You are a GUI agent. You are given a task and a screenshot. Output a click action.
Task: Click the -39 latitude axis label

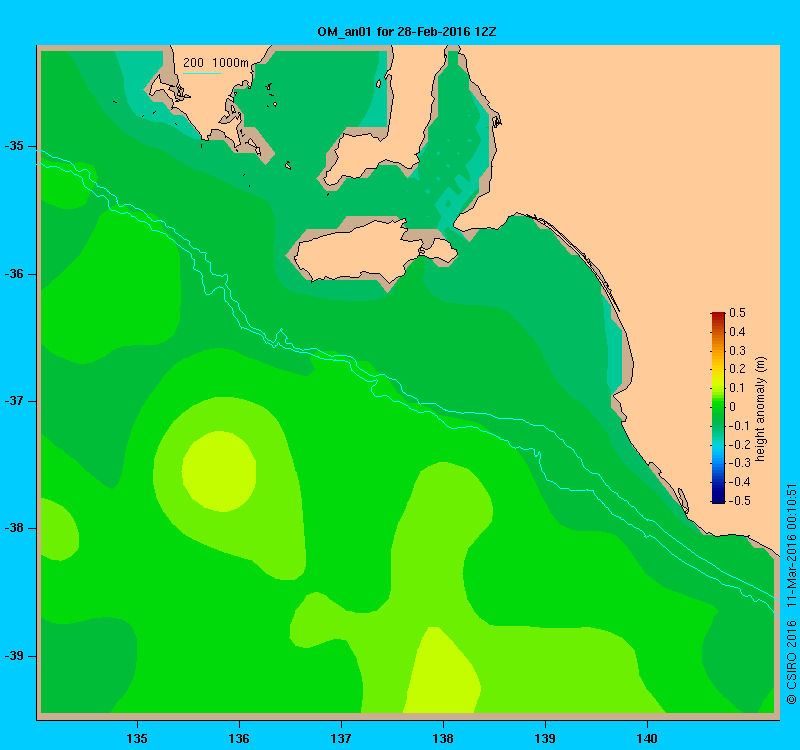click(x=14, y=656)
